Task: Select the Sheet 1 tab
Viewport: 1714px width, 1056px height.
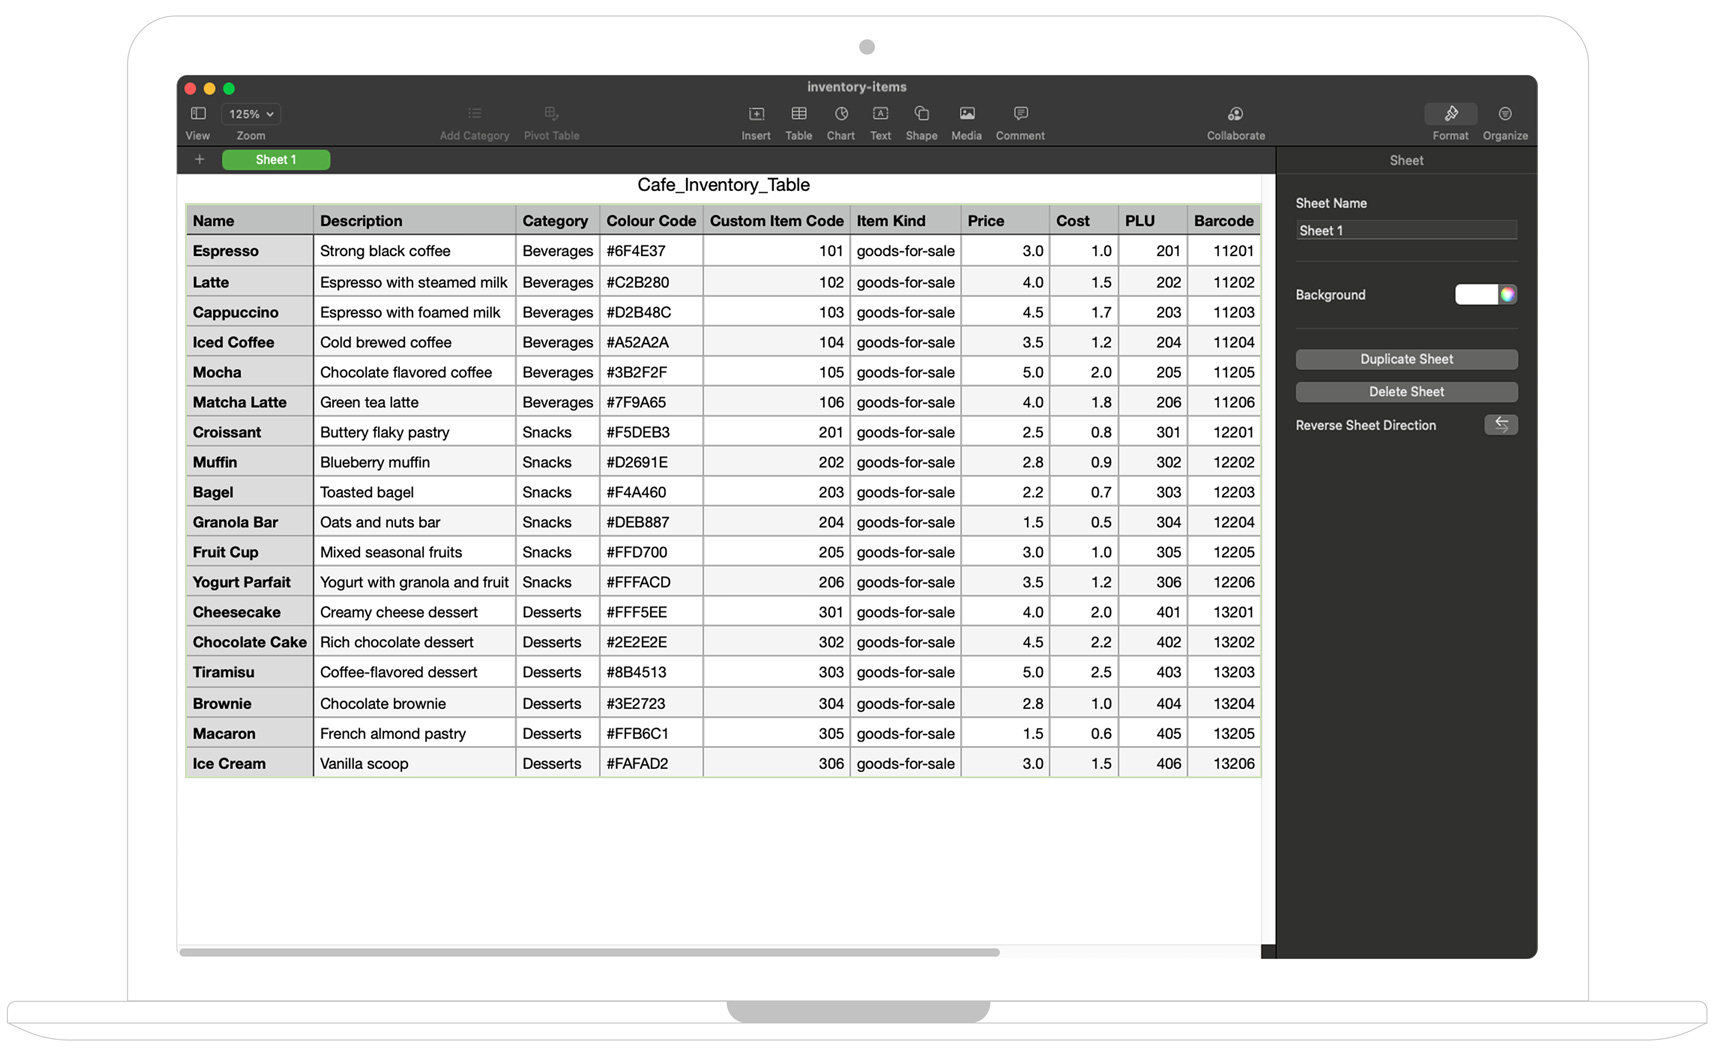Action: pos(275,159)
